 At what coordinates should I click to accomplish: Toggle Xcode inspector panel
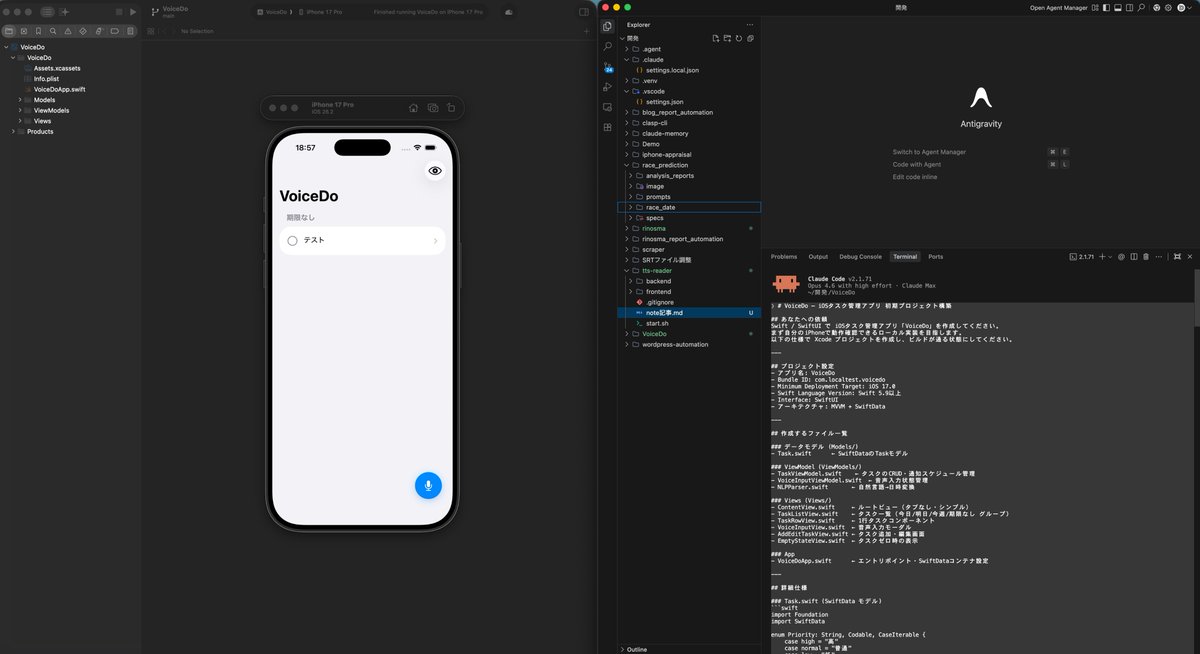(x=584, y=12)
